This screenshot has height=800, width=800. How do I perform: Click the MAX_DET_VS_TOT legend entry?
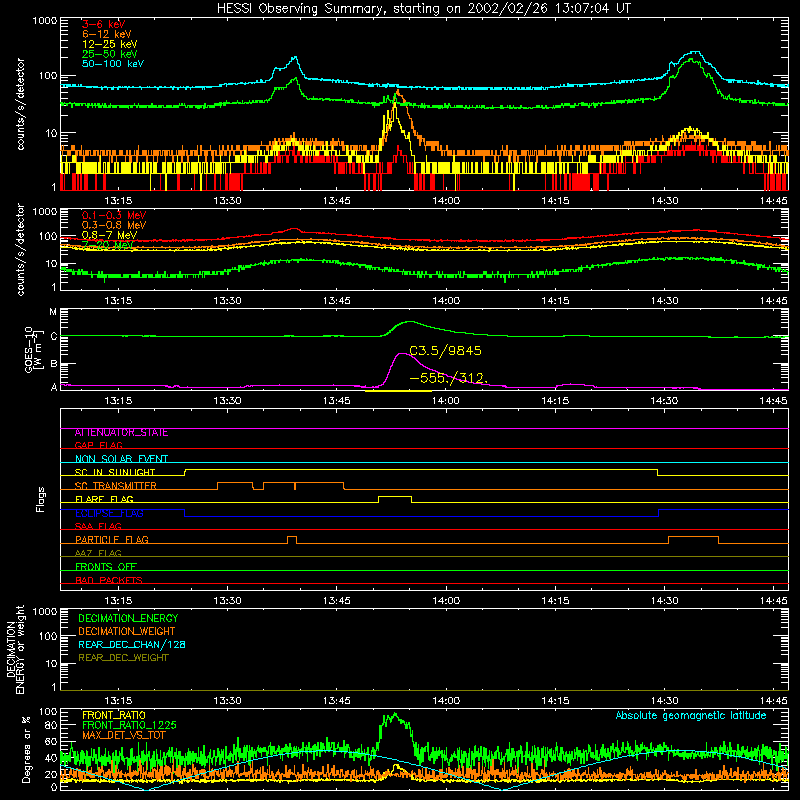click(x=123, y=735)
